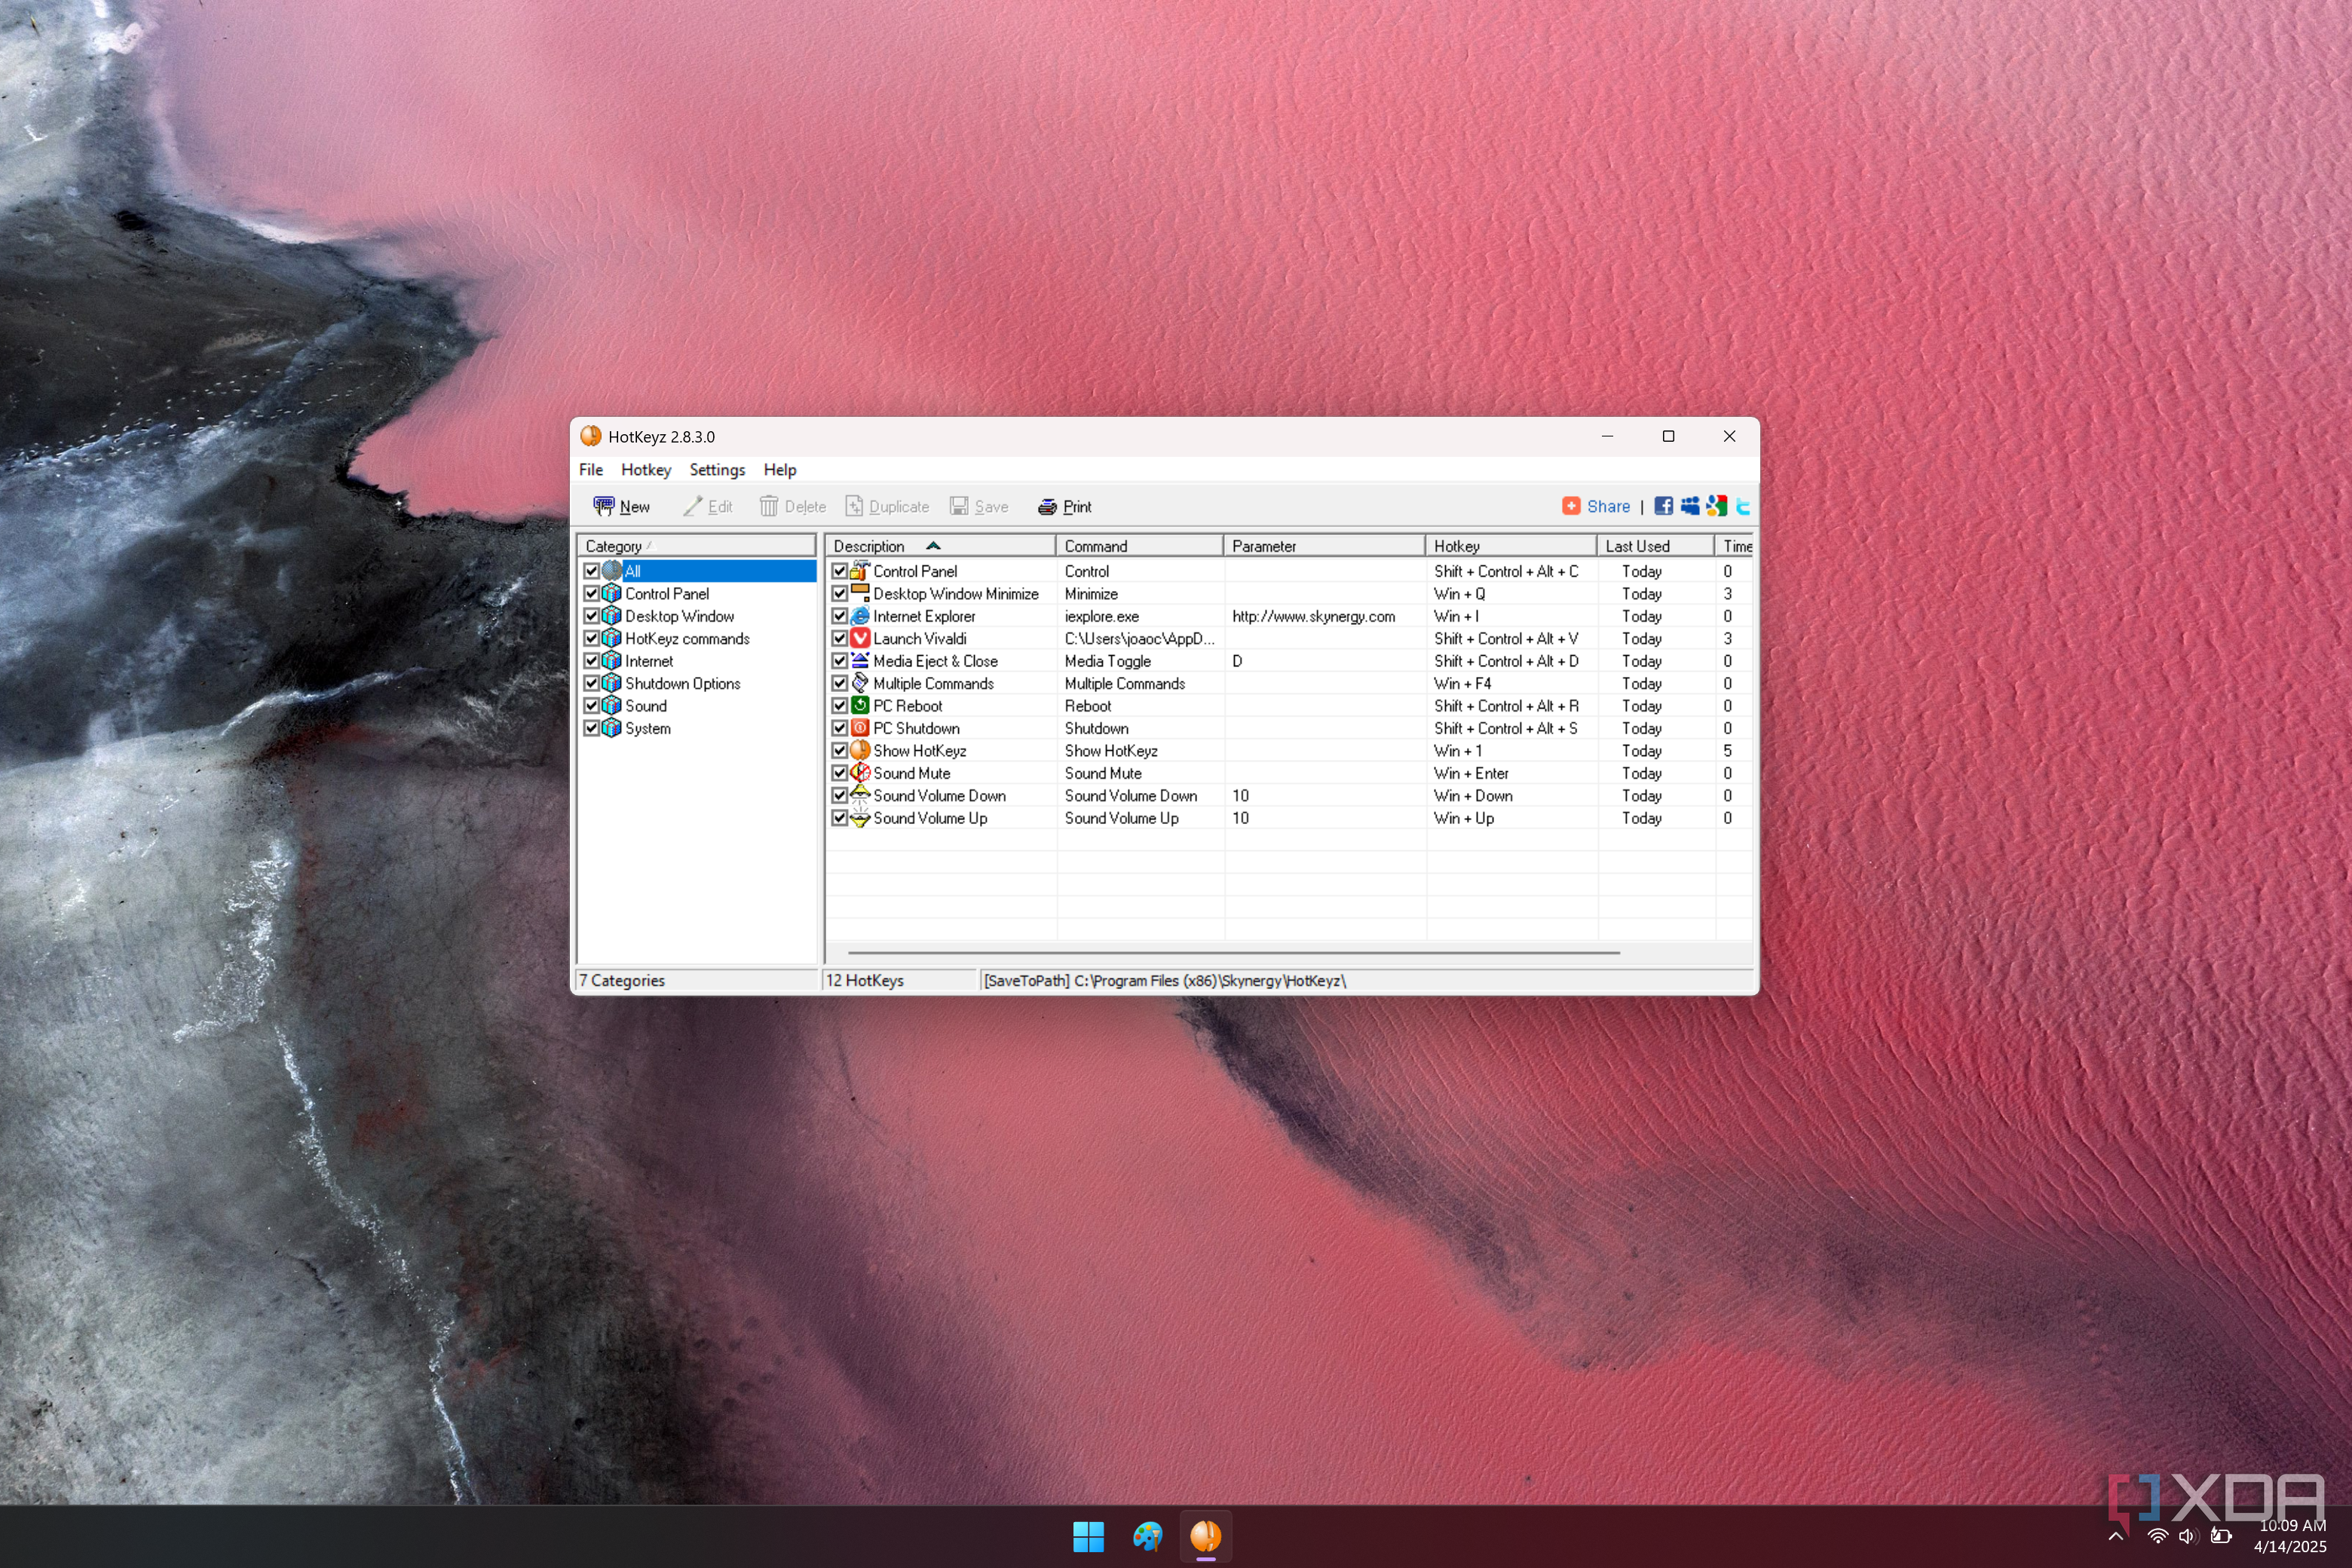Viewport: 2352px width, 1568px height.
Task: Select the Sound category
Action: [x=646, y=706]
